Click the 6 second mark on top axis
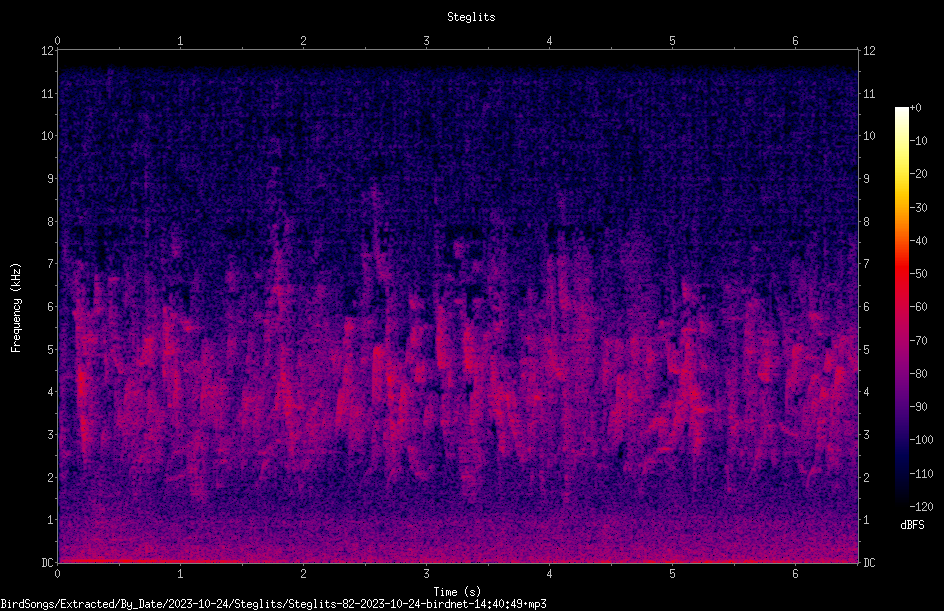The height and width of the screenshot is (611, 944). 795,41
